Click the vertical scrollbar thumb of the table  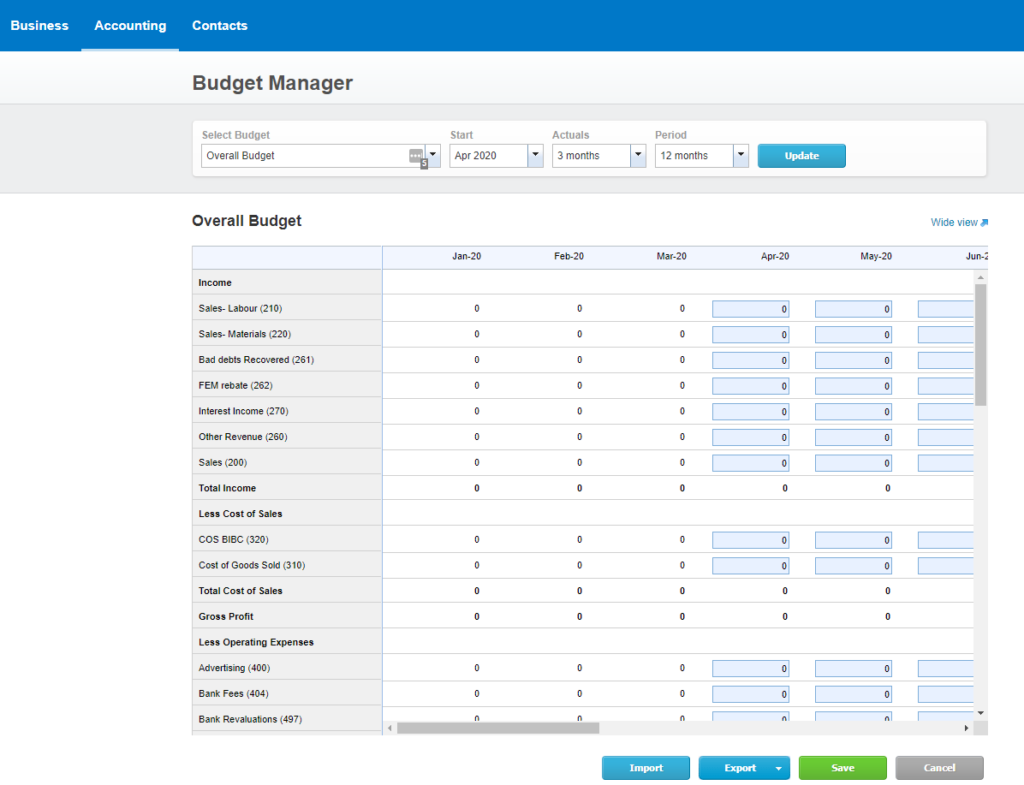(x=980, y=345)
